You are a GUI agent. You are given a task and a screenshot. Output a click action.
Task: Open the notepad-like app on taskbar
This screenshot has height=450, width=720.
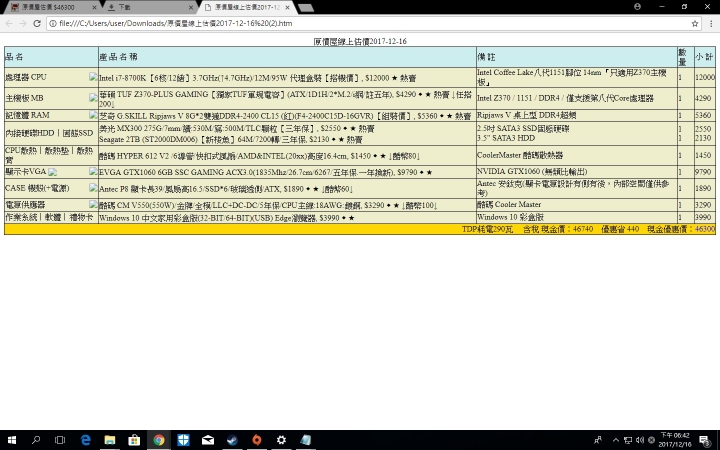(306, 440)
